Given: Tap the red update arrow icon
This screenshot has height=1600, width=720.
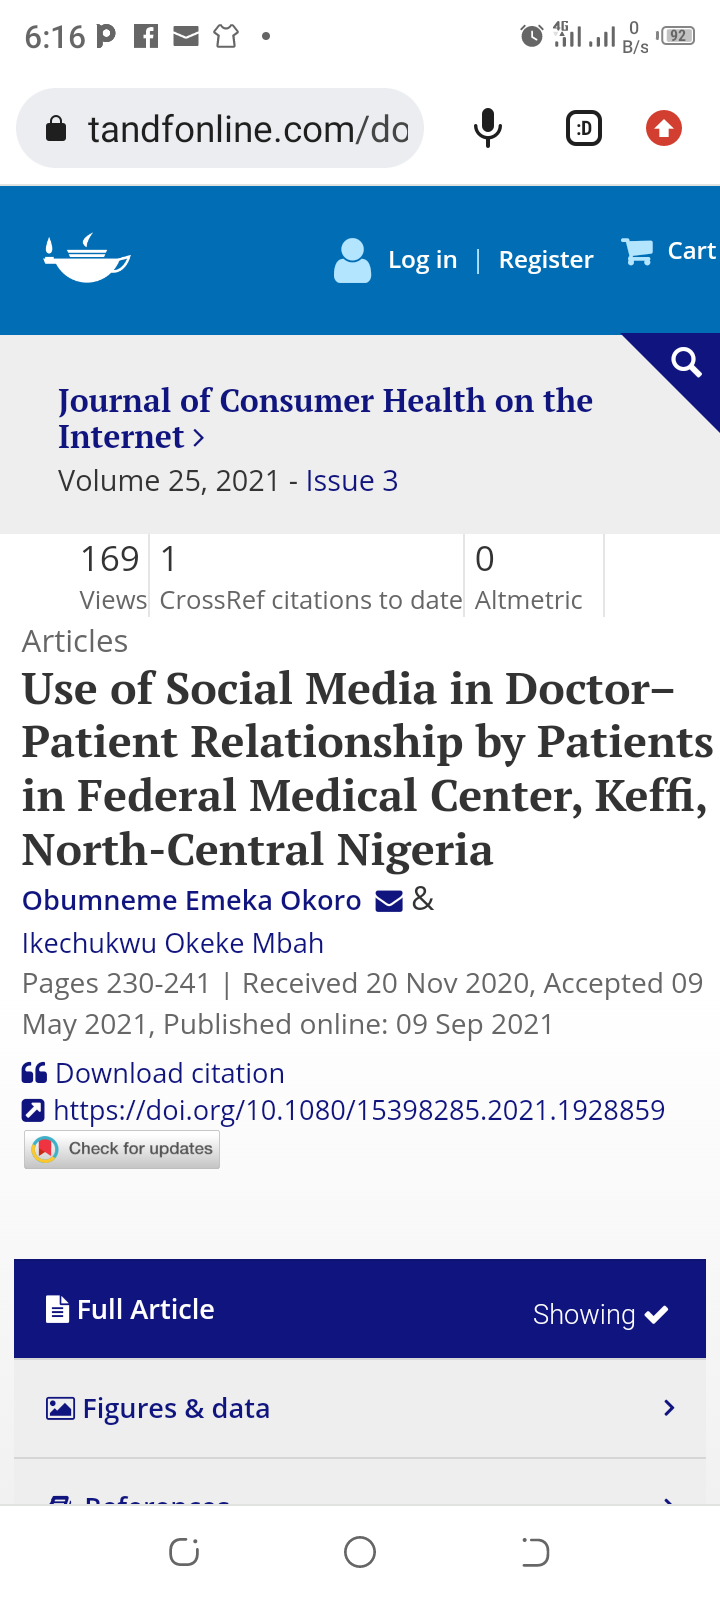Looking at the screenshot, I should [x=664, y=128].
